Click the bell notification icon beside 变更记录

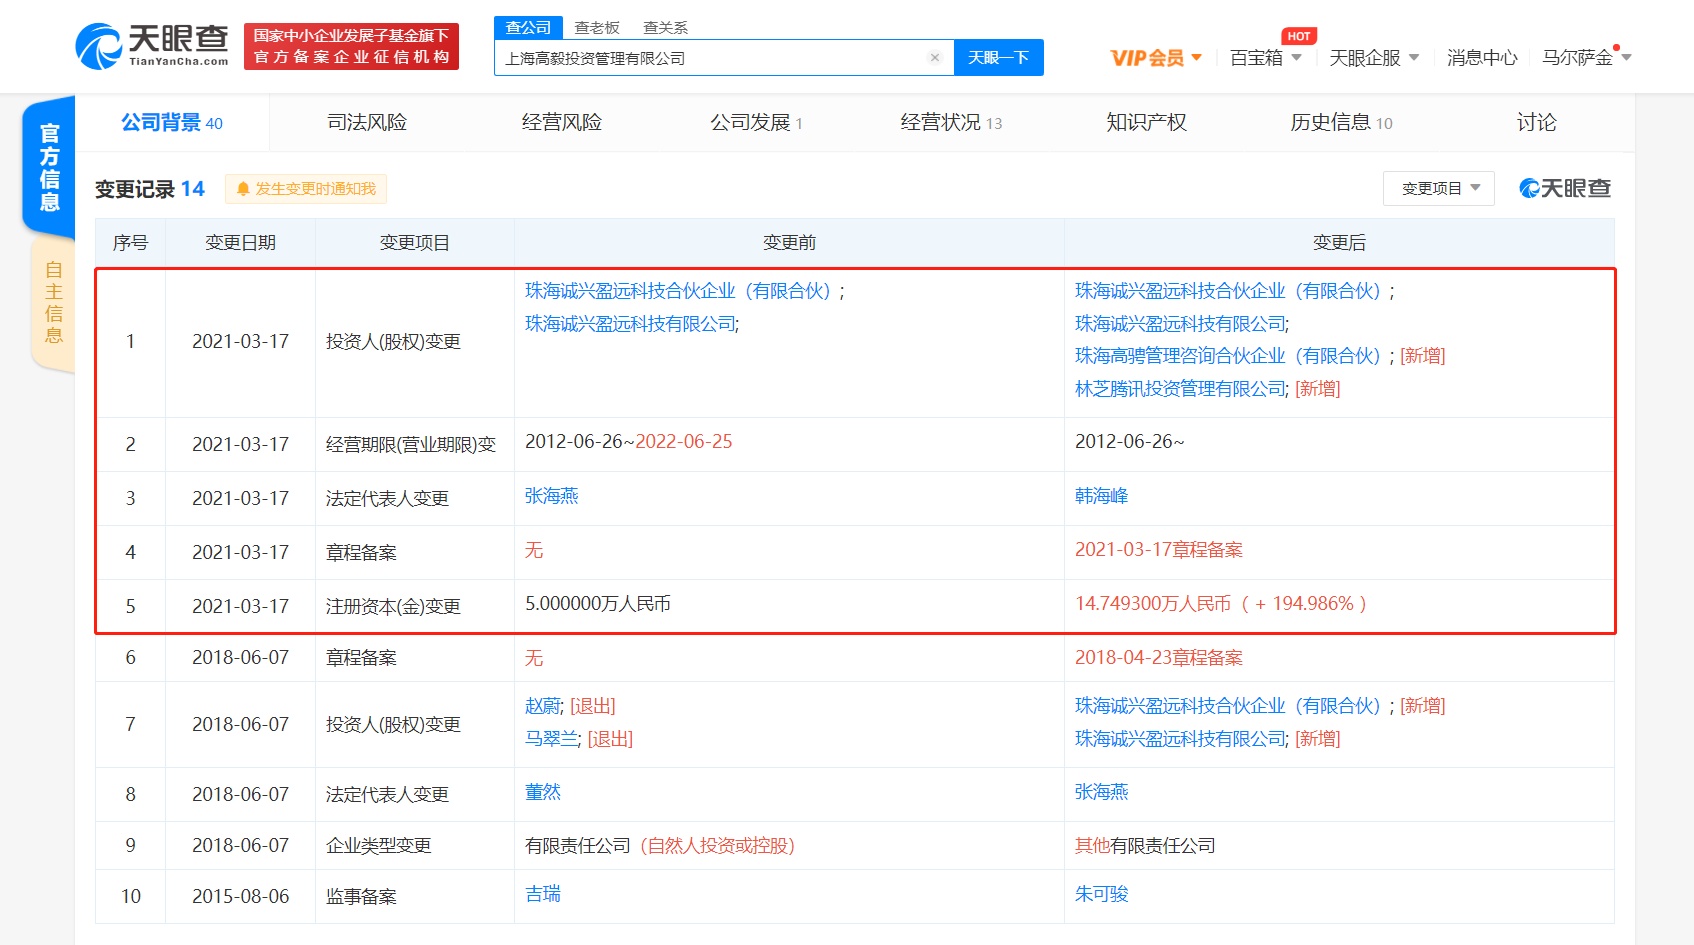pyautogui.click(x=243, y=189)
